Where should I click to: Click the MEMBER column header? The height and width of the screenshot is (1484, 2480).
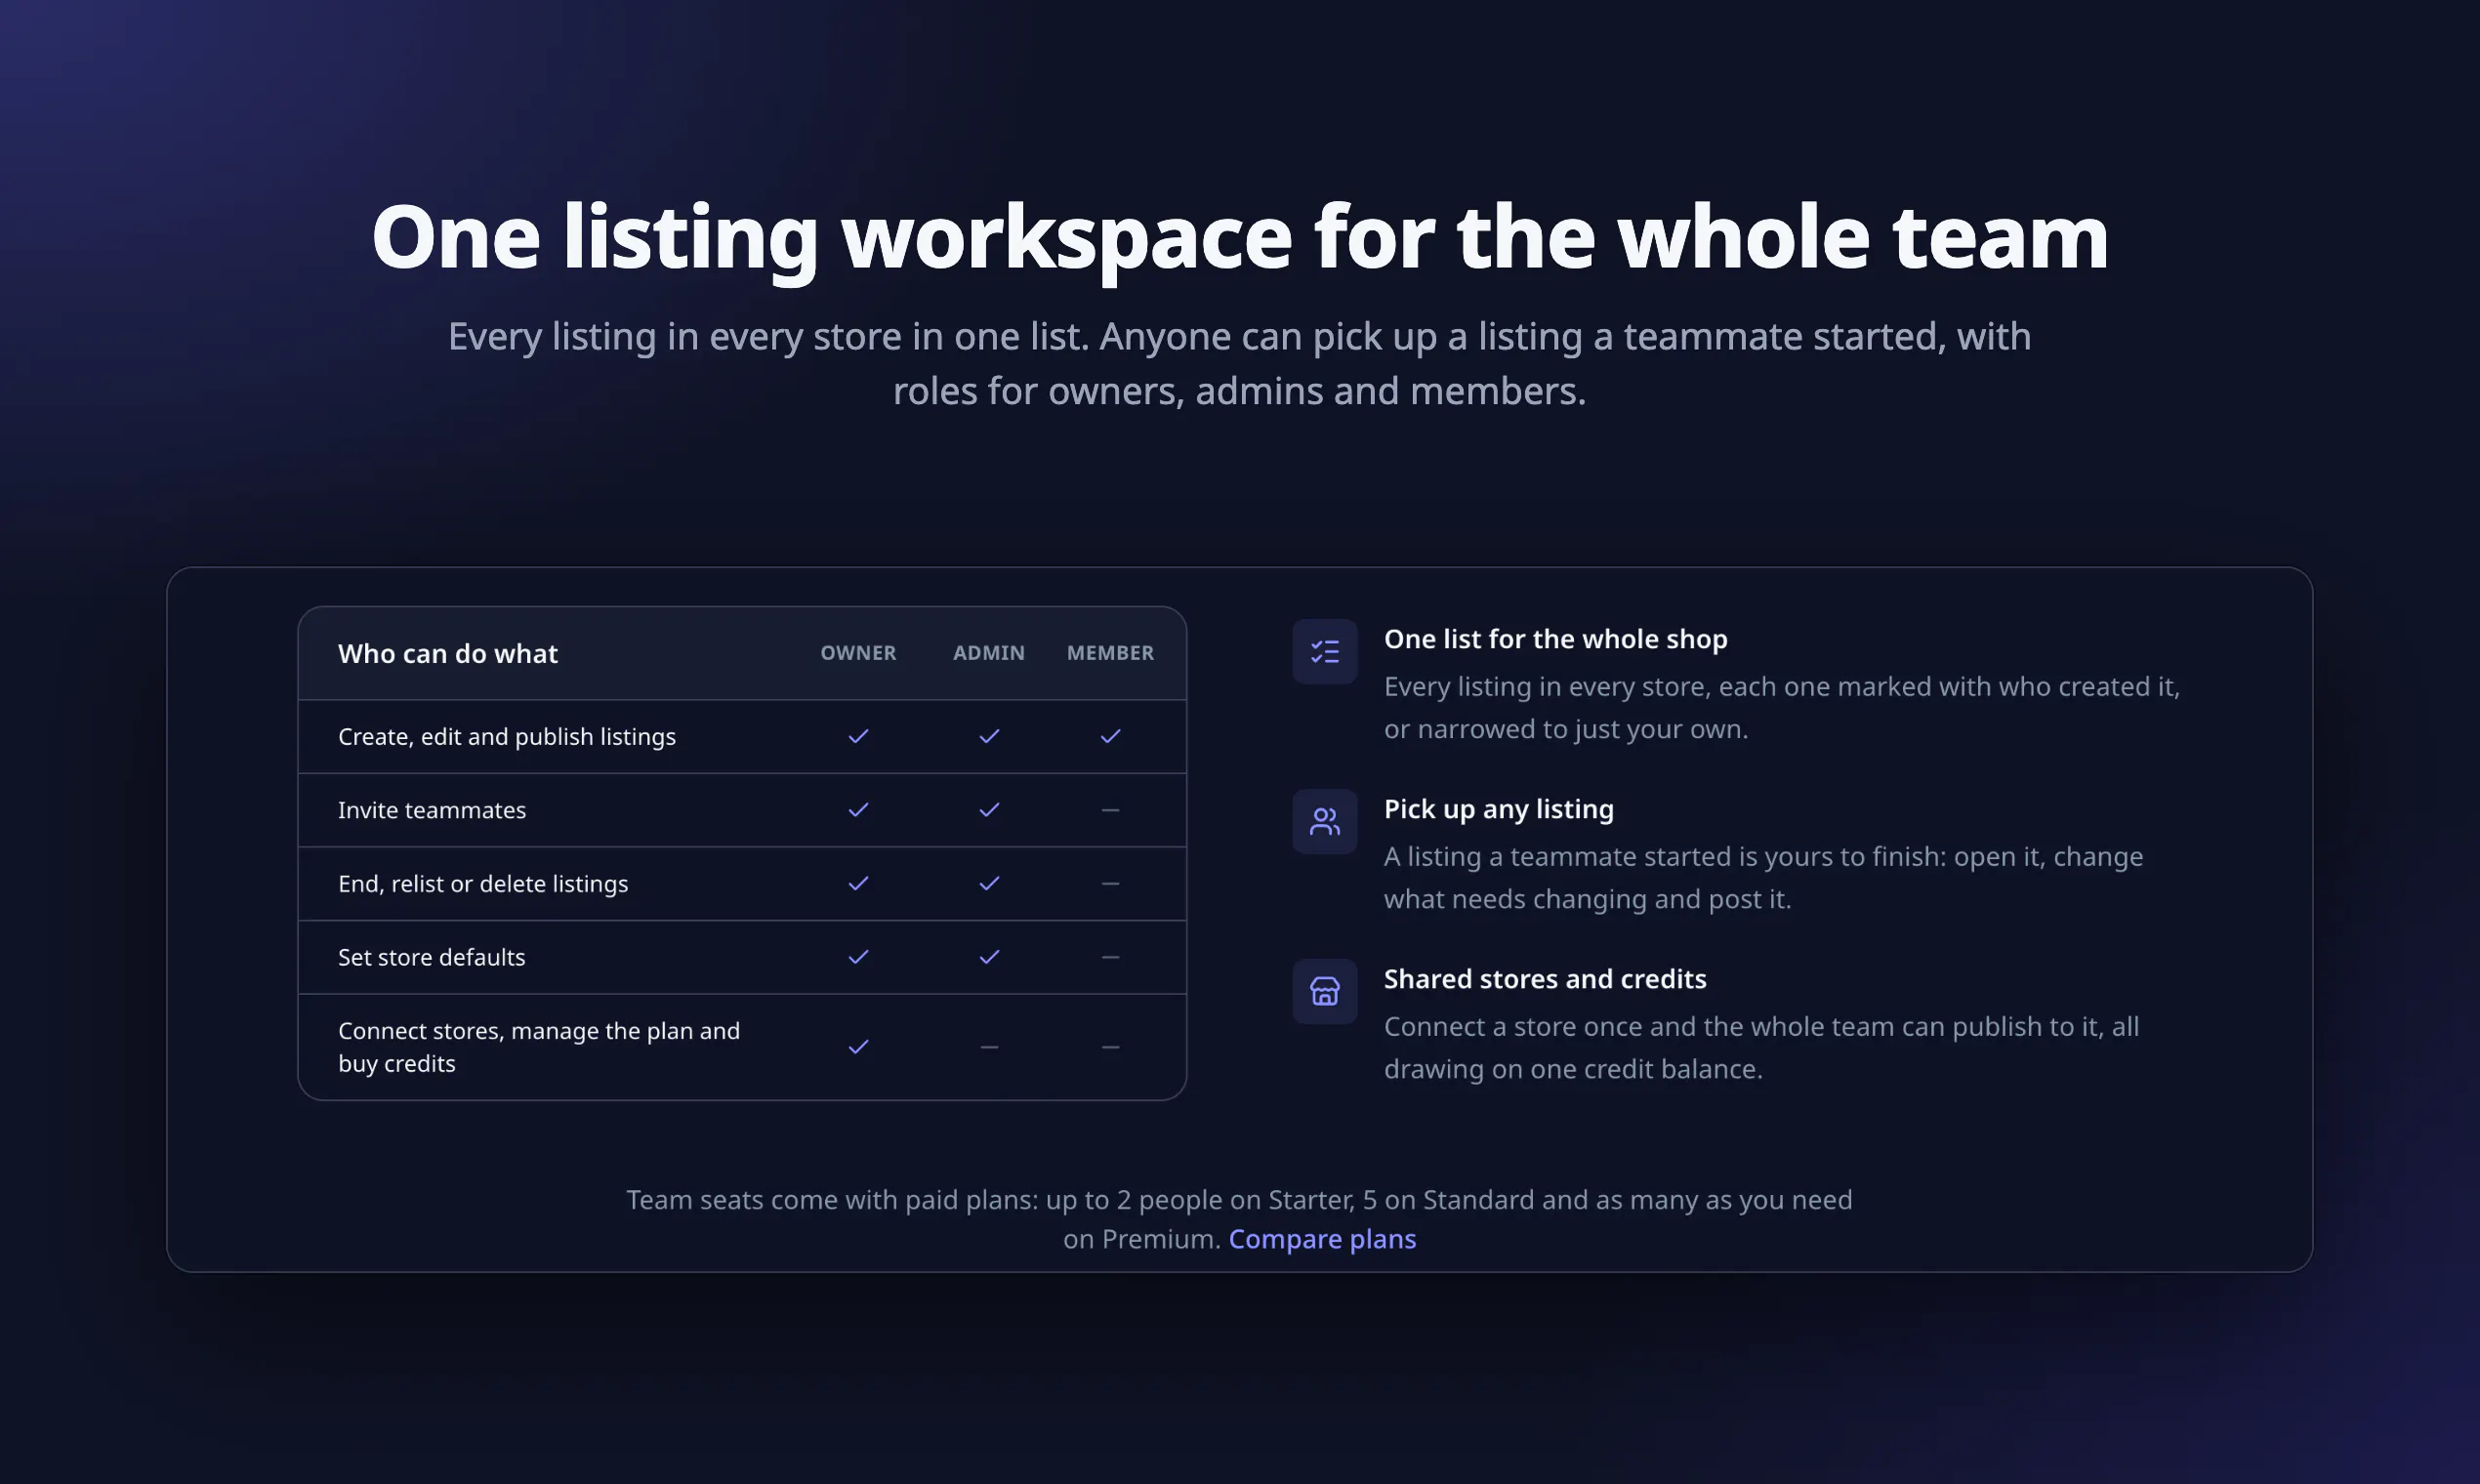click(x=1110, y=653)
